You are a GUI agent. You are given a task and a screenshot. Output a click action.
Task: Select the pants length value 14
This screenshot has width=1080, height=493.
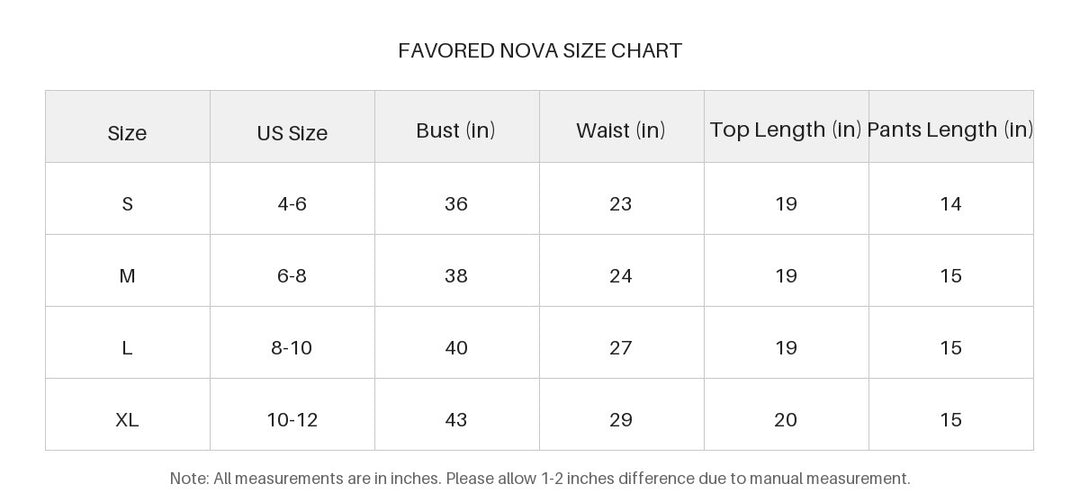coord(951,204)
